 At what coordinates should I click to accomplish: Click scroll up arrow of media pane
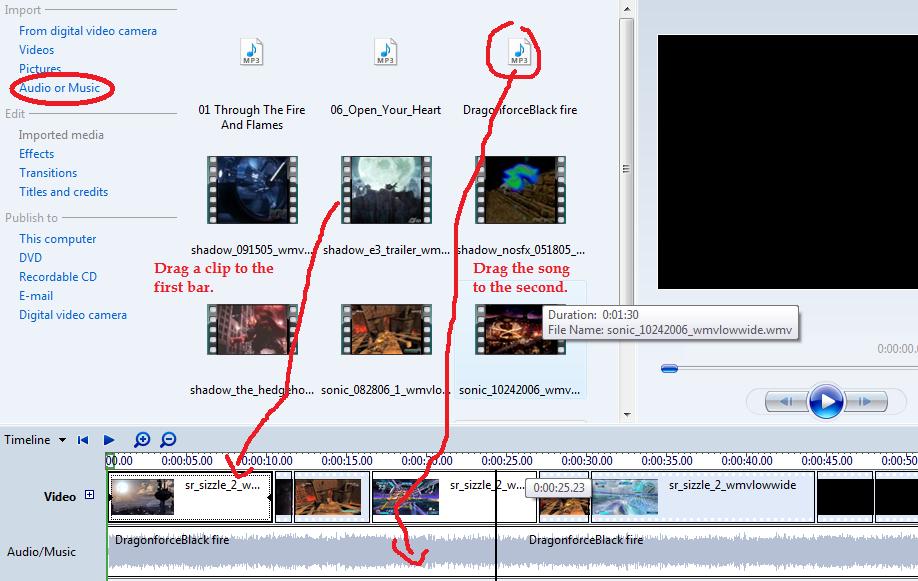click(x=626, y=9)
